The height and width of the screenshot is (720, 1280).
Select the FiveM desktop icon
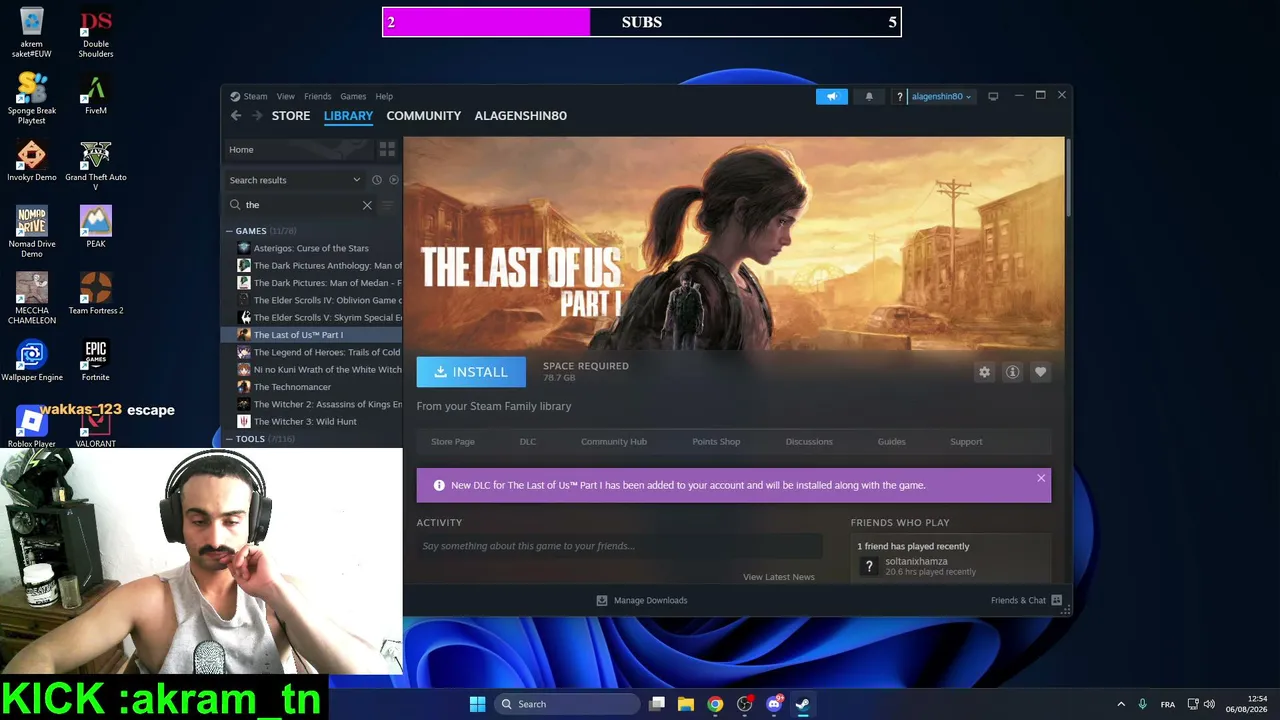click(x=96, y=96)
